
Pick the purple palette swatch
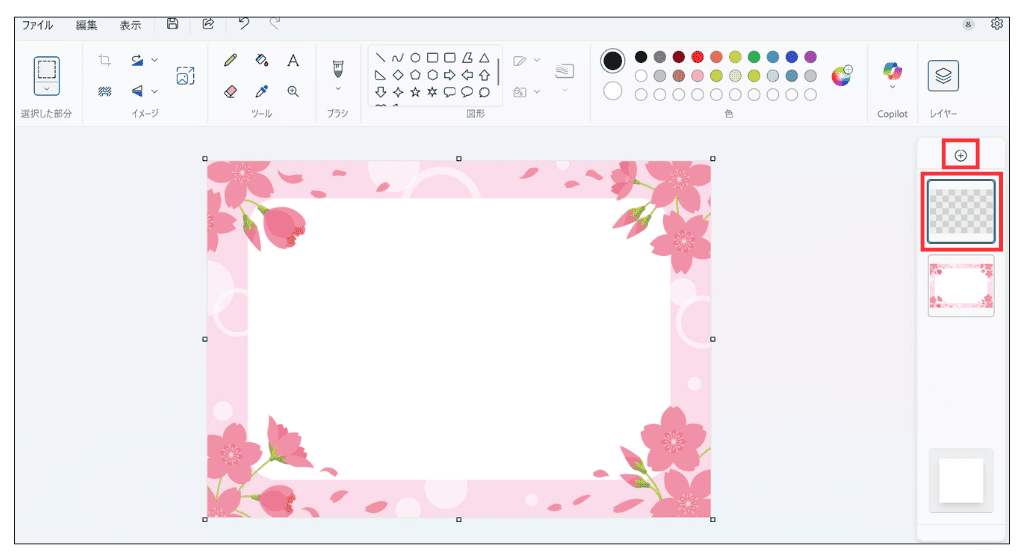[x=810, y=57]
